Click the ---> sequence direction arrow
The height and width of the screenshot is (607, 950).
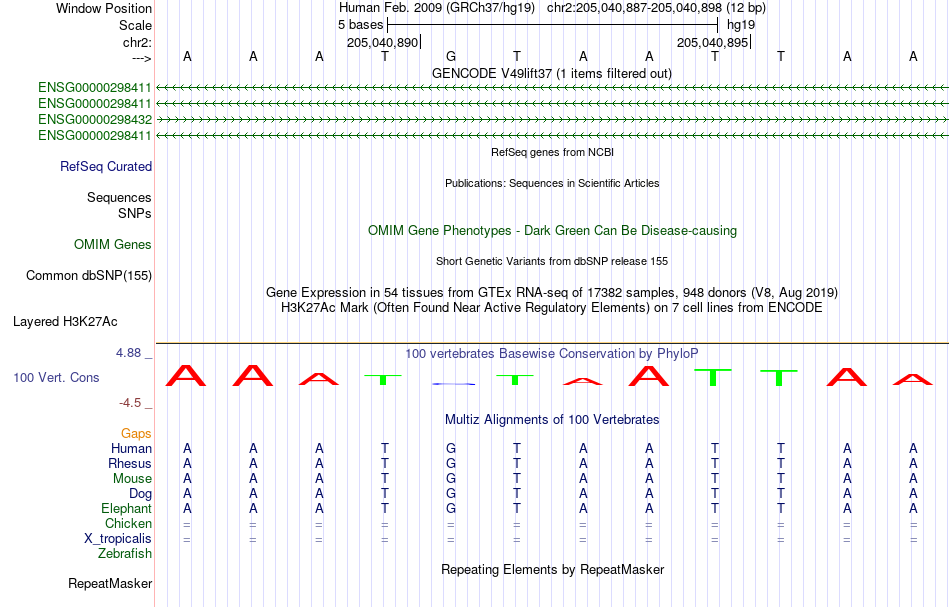[141, 58]
